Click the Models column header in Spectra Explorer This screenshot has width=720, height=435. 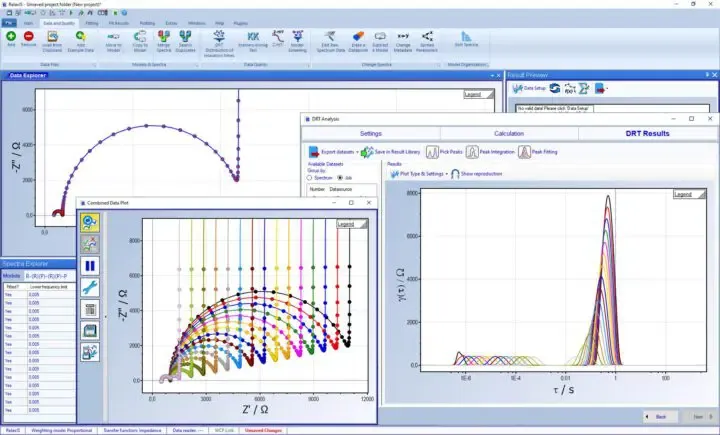[12, 274]
